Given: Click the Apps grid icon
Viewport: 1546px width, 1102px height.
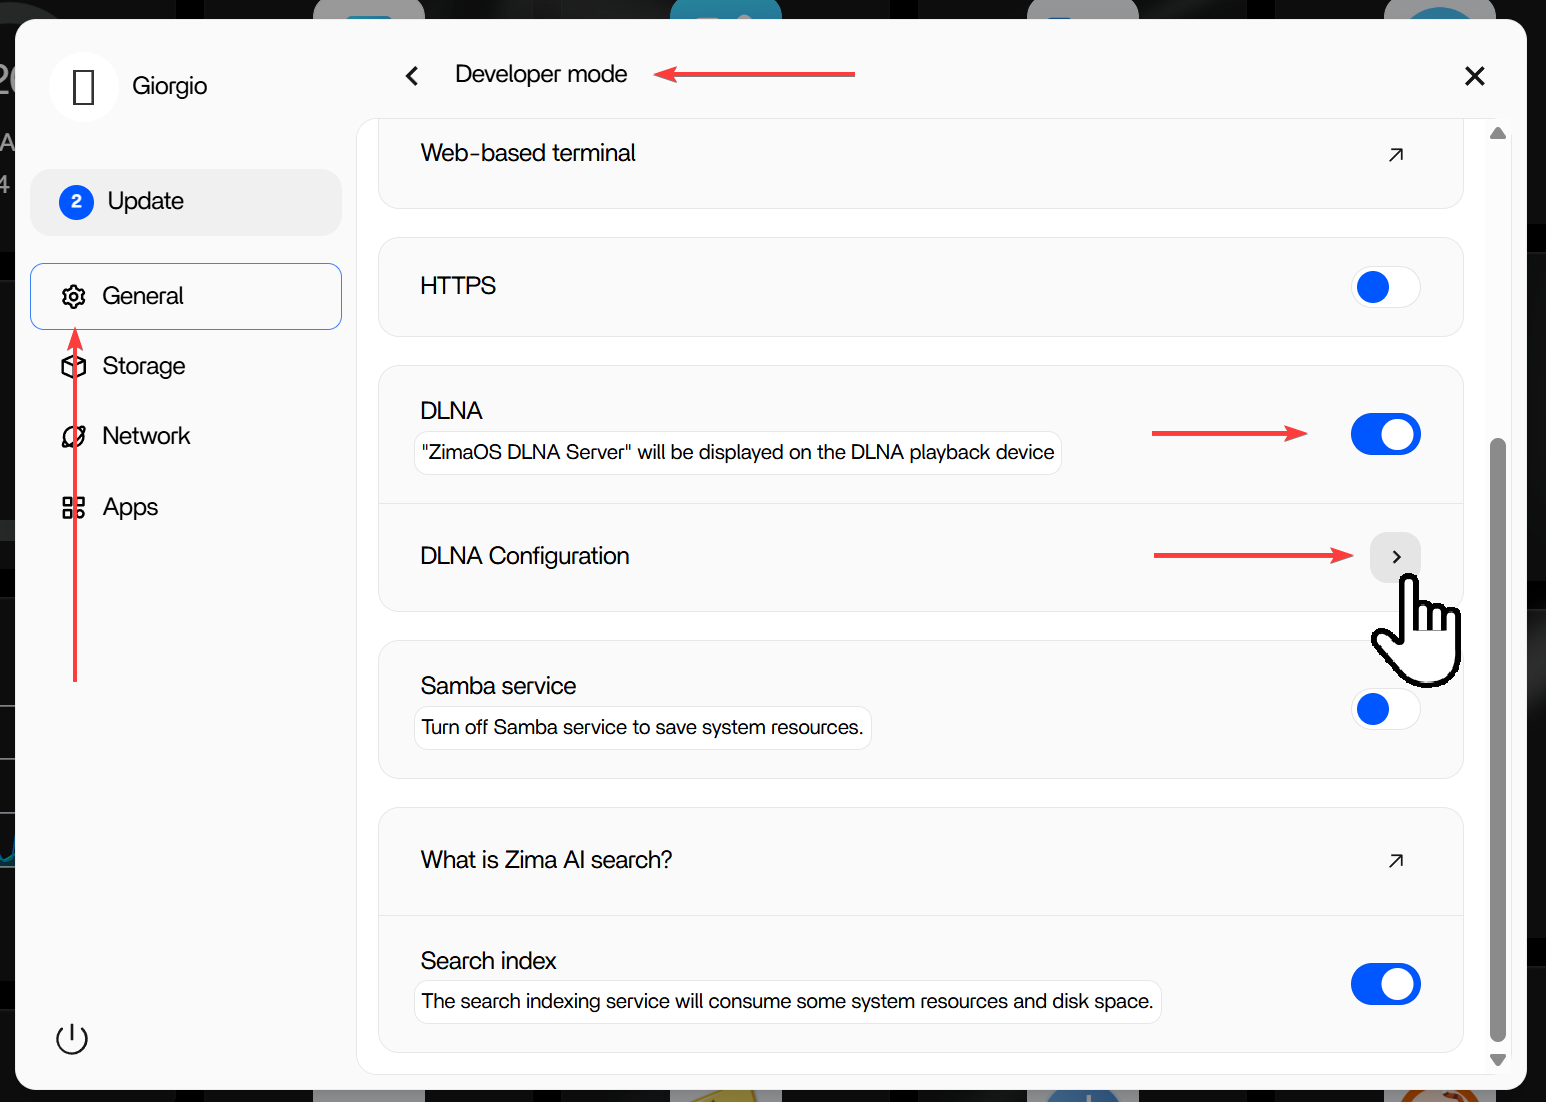Looking at the screenshot, I should (74, 507).
